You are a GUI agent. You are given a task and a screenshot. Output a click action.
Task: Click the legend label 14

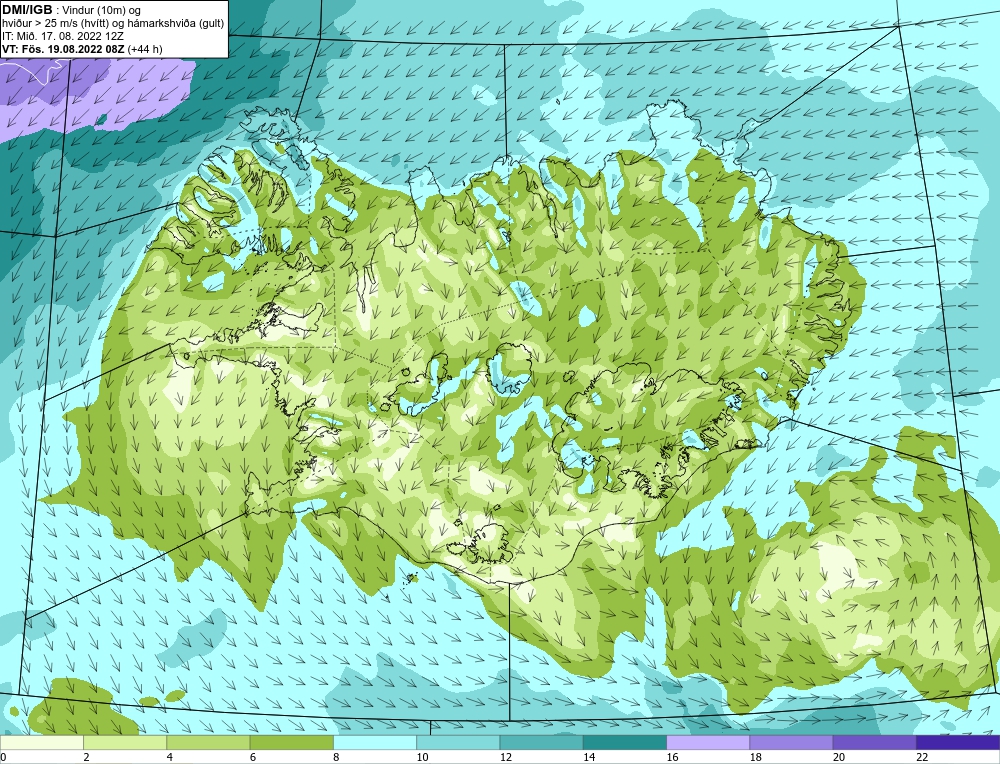click(x=588, y=757)
